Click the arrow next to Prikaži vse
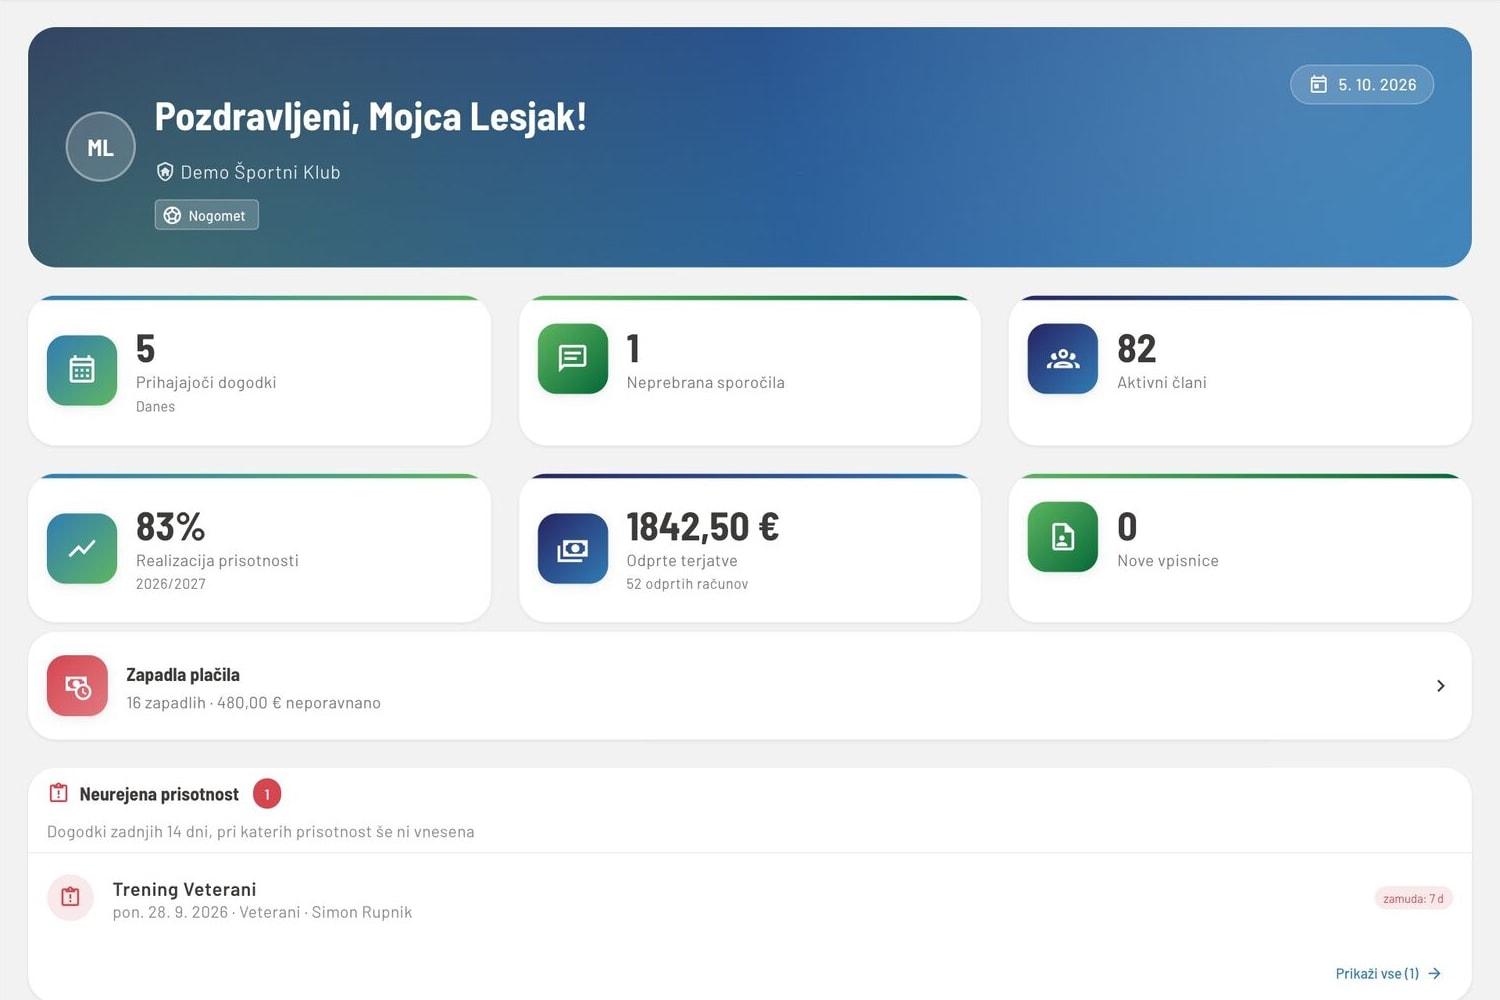1500x1000 pixels. 1435,973
